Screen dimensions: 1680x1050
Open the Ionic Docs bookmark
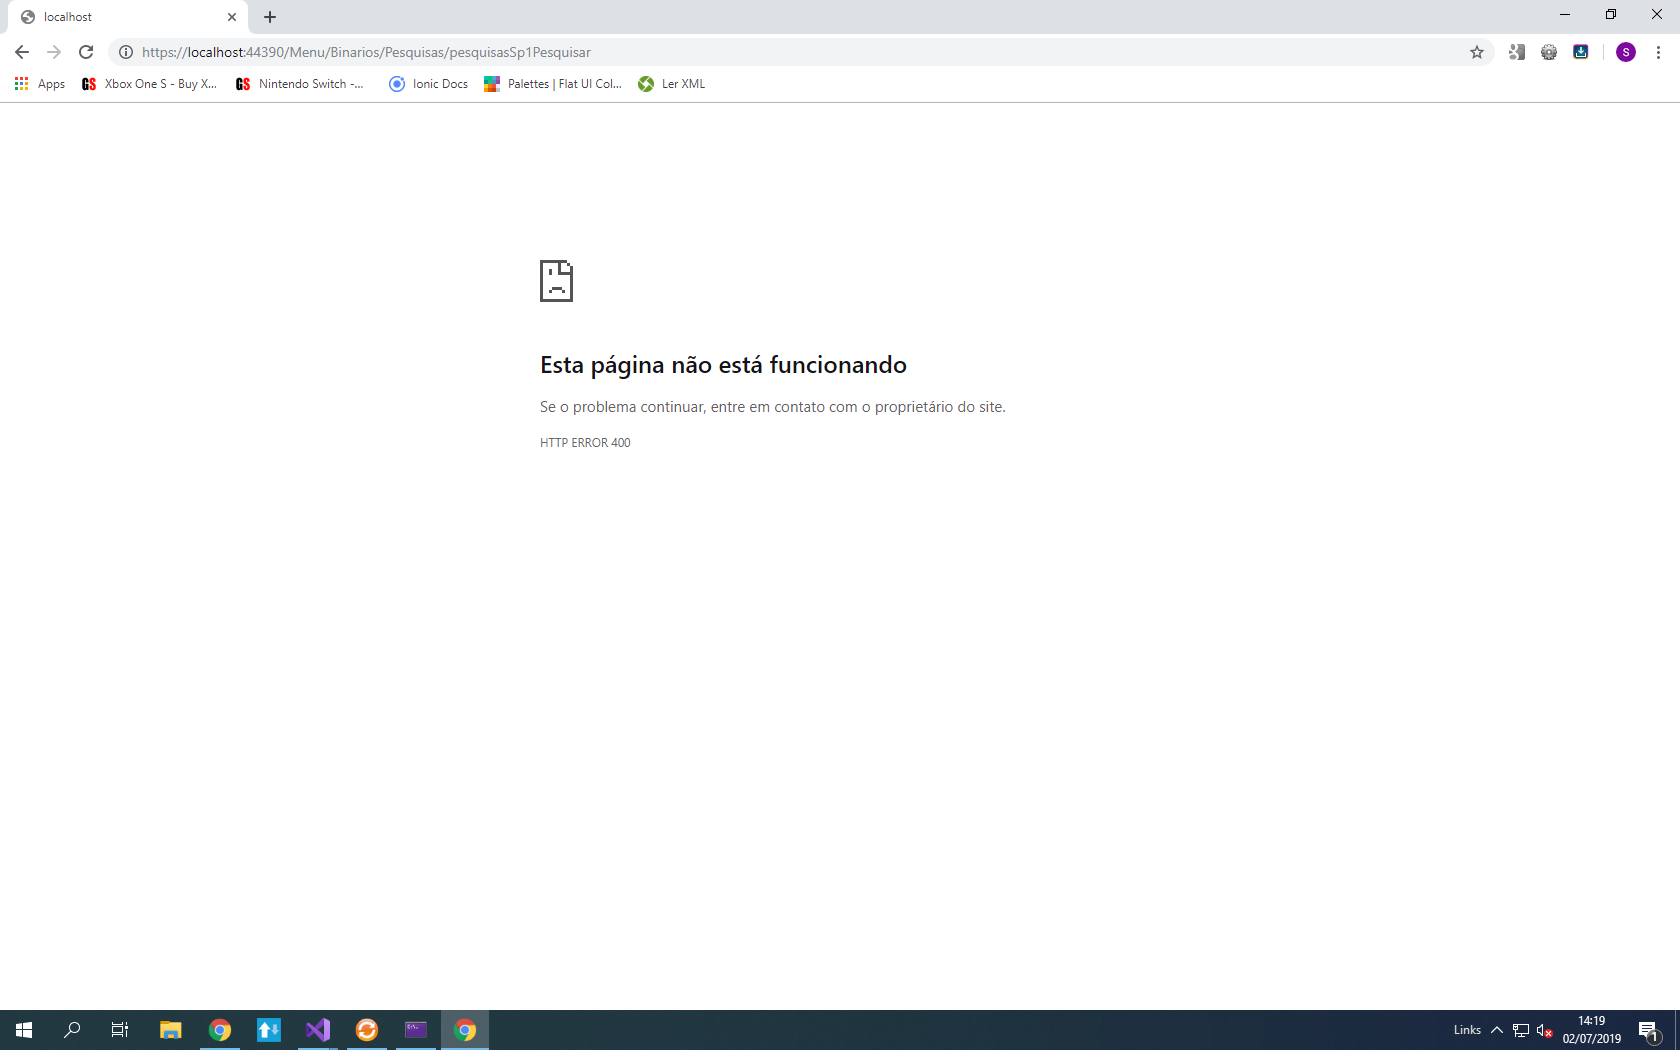[x=429, y=84]
